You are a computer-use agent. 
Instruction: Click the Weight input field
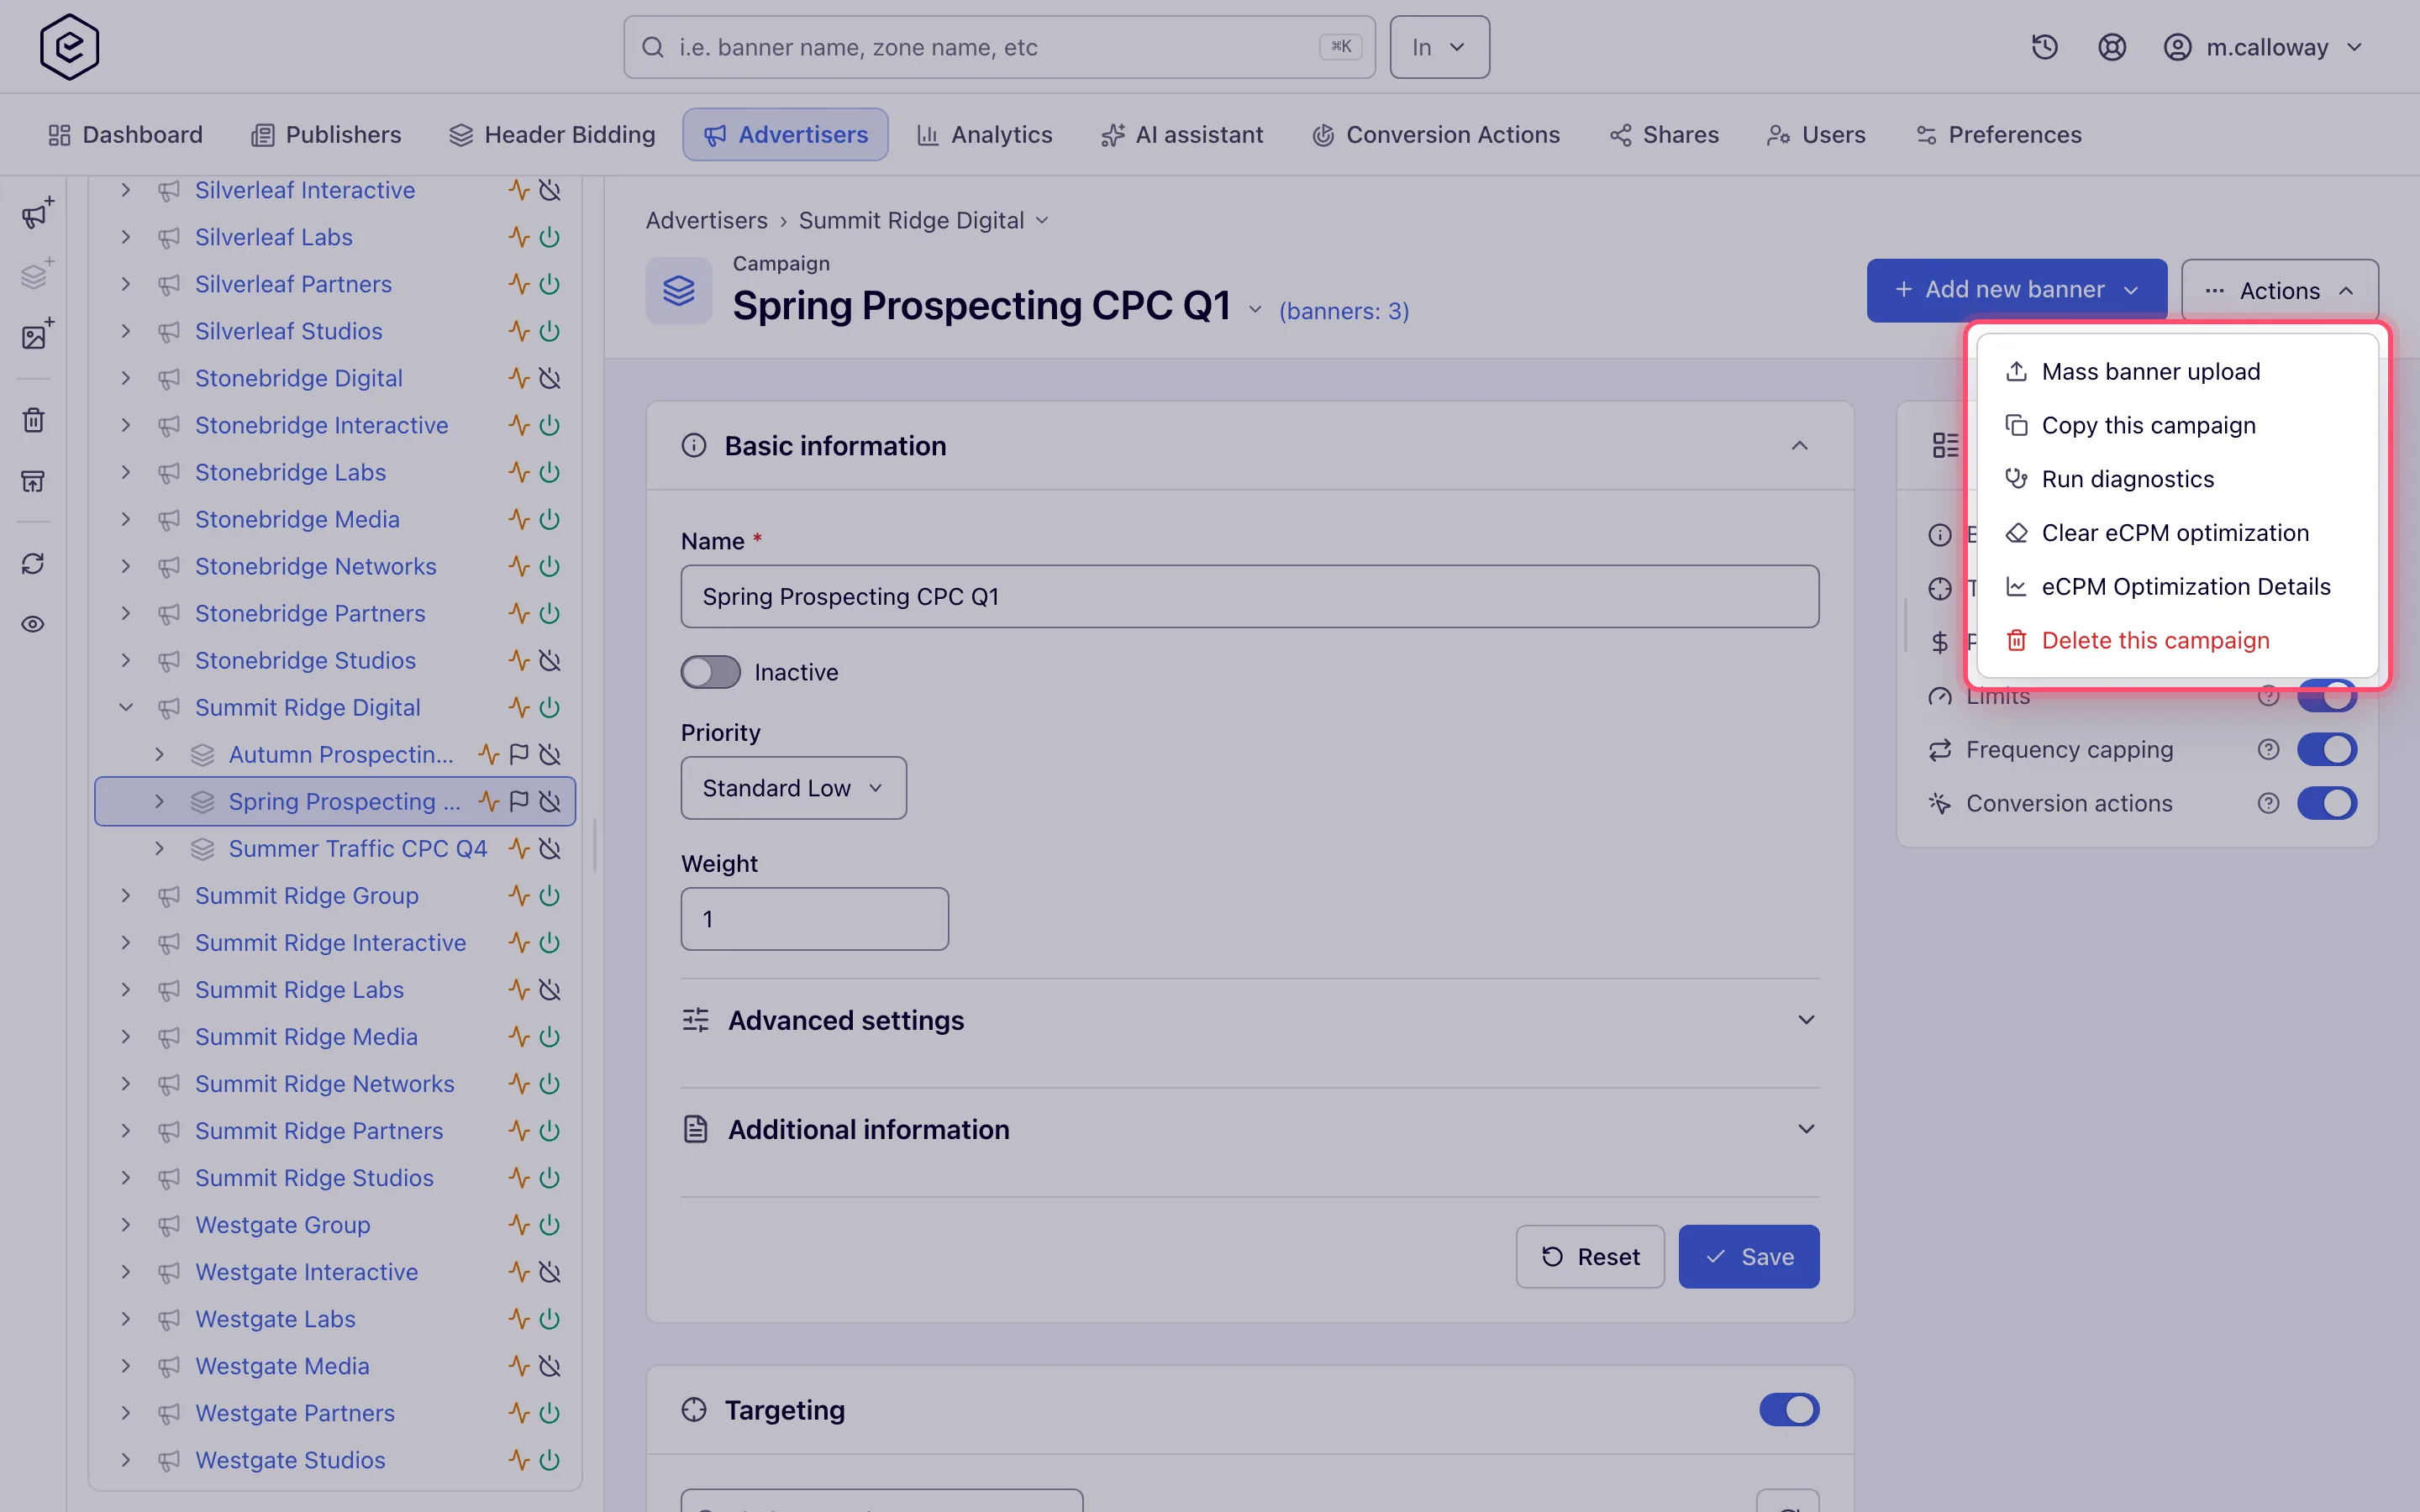click(814, 919)
